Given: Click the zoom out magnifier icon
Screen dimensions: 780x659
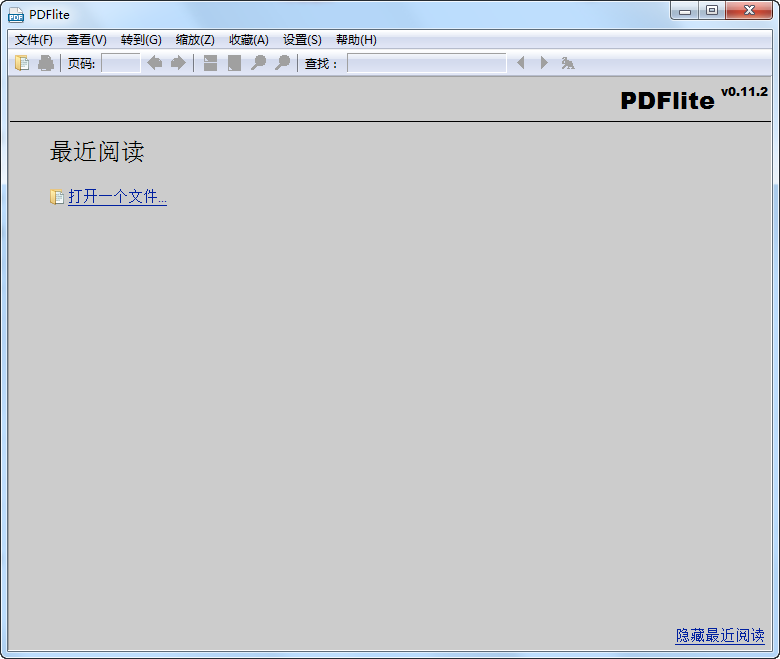Looking at the screenshot, I should pos(258,63).
